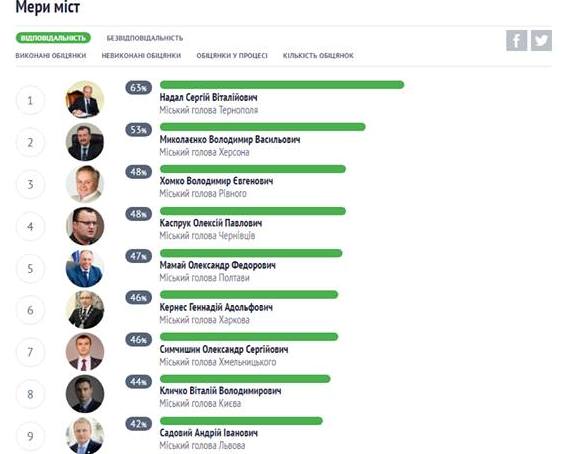Click the 63% progress bar of Надал
This screenshot has height=454, width=567.
pos(282,85)
